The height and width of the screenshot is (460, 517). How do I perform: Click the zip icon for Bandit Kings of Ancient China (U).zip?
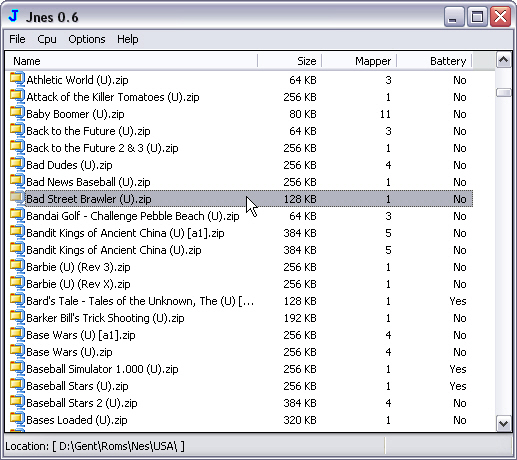point(17,249)
